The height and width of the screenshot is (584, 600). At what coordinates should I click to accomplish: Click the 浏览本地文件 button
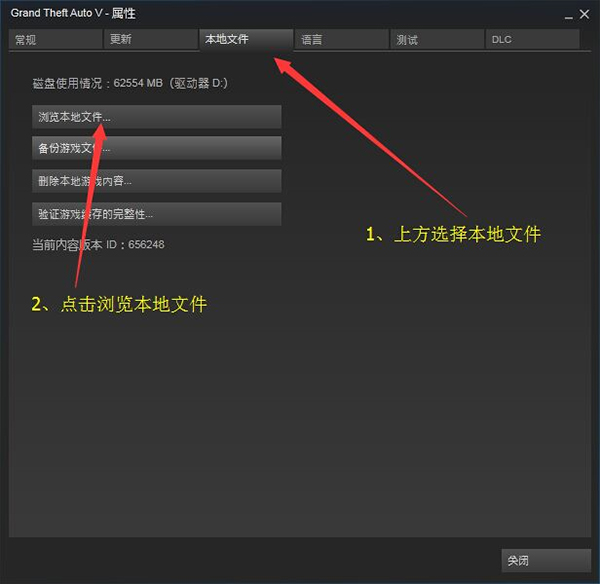(157, 117)
